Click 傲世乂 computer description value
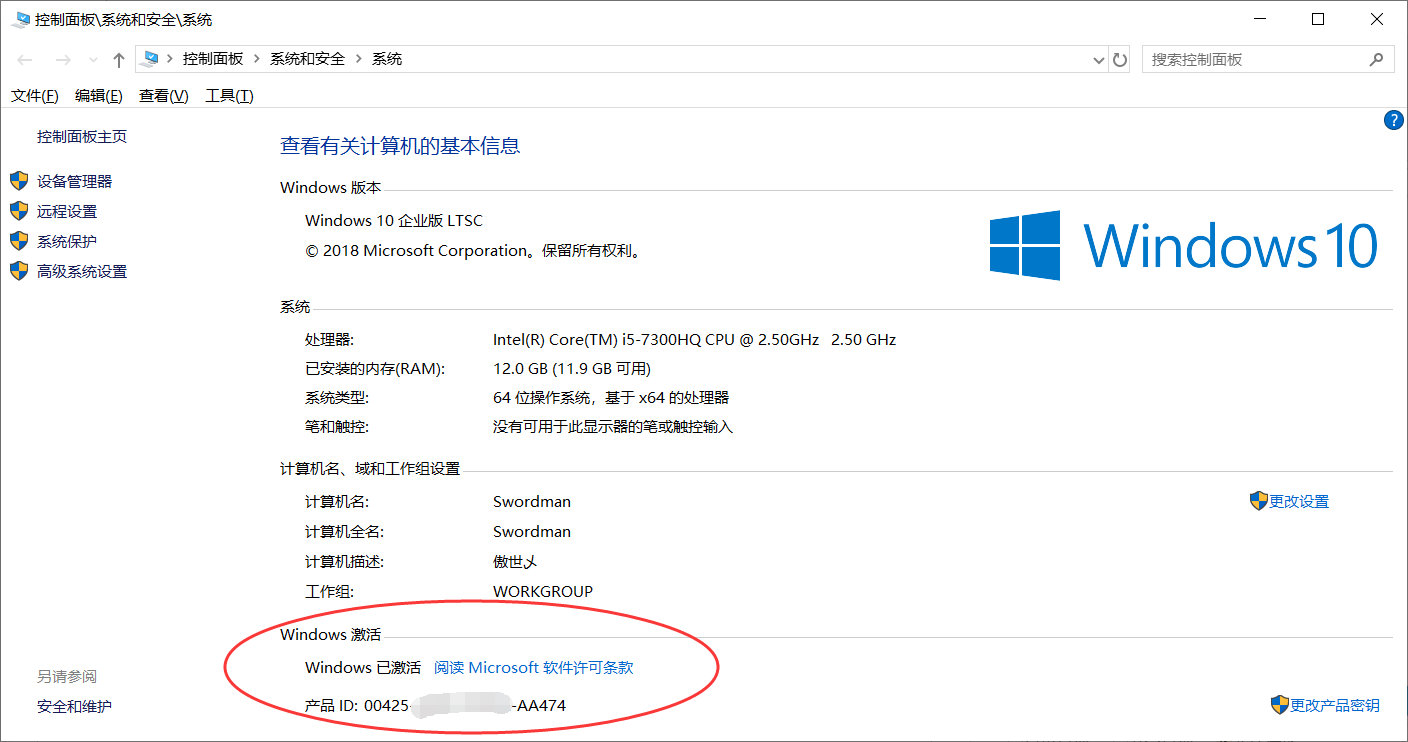The image size is (1408, 742). pos(516,561)
